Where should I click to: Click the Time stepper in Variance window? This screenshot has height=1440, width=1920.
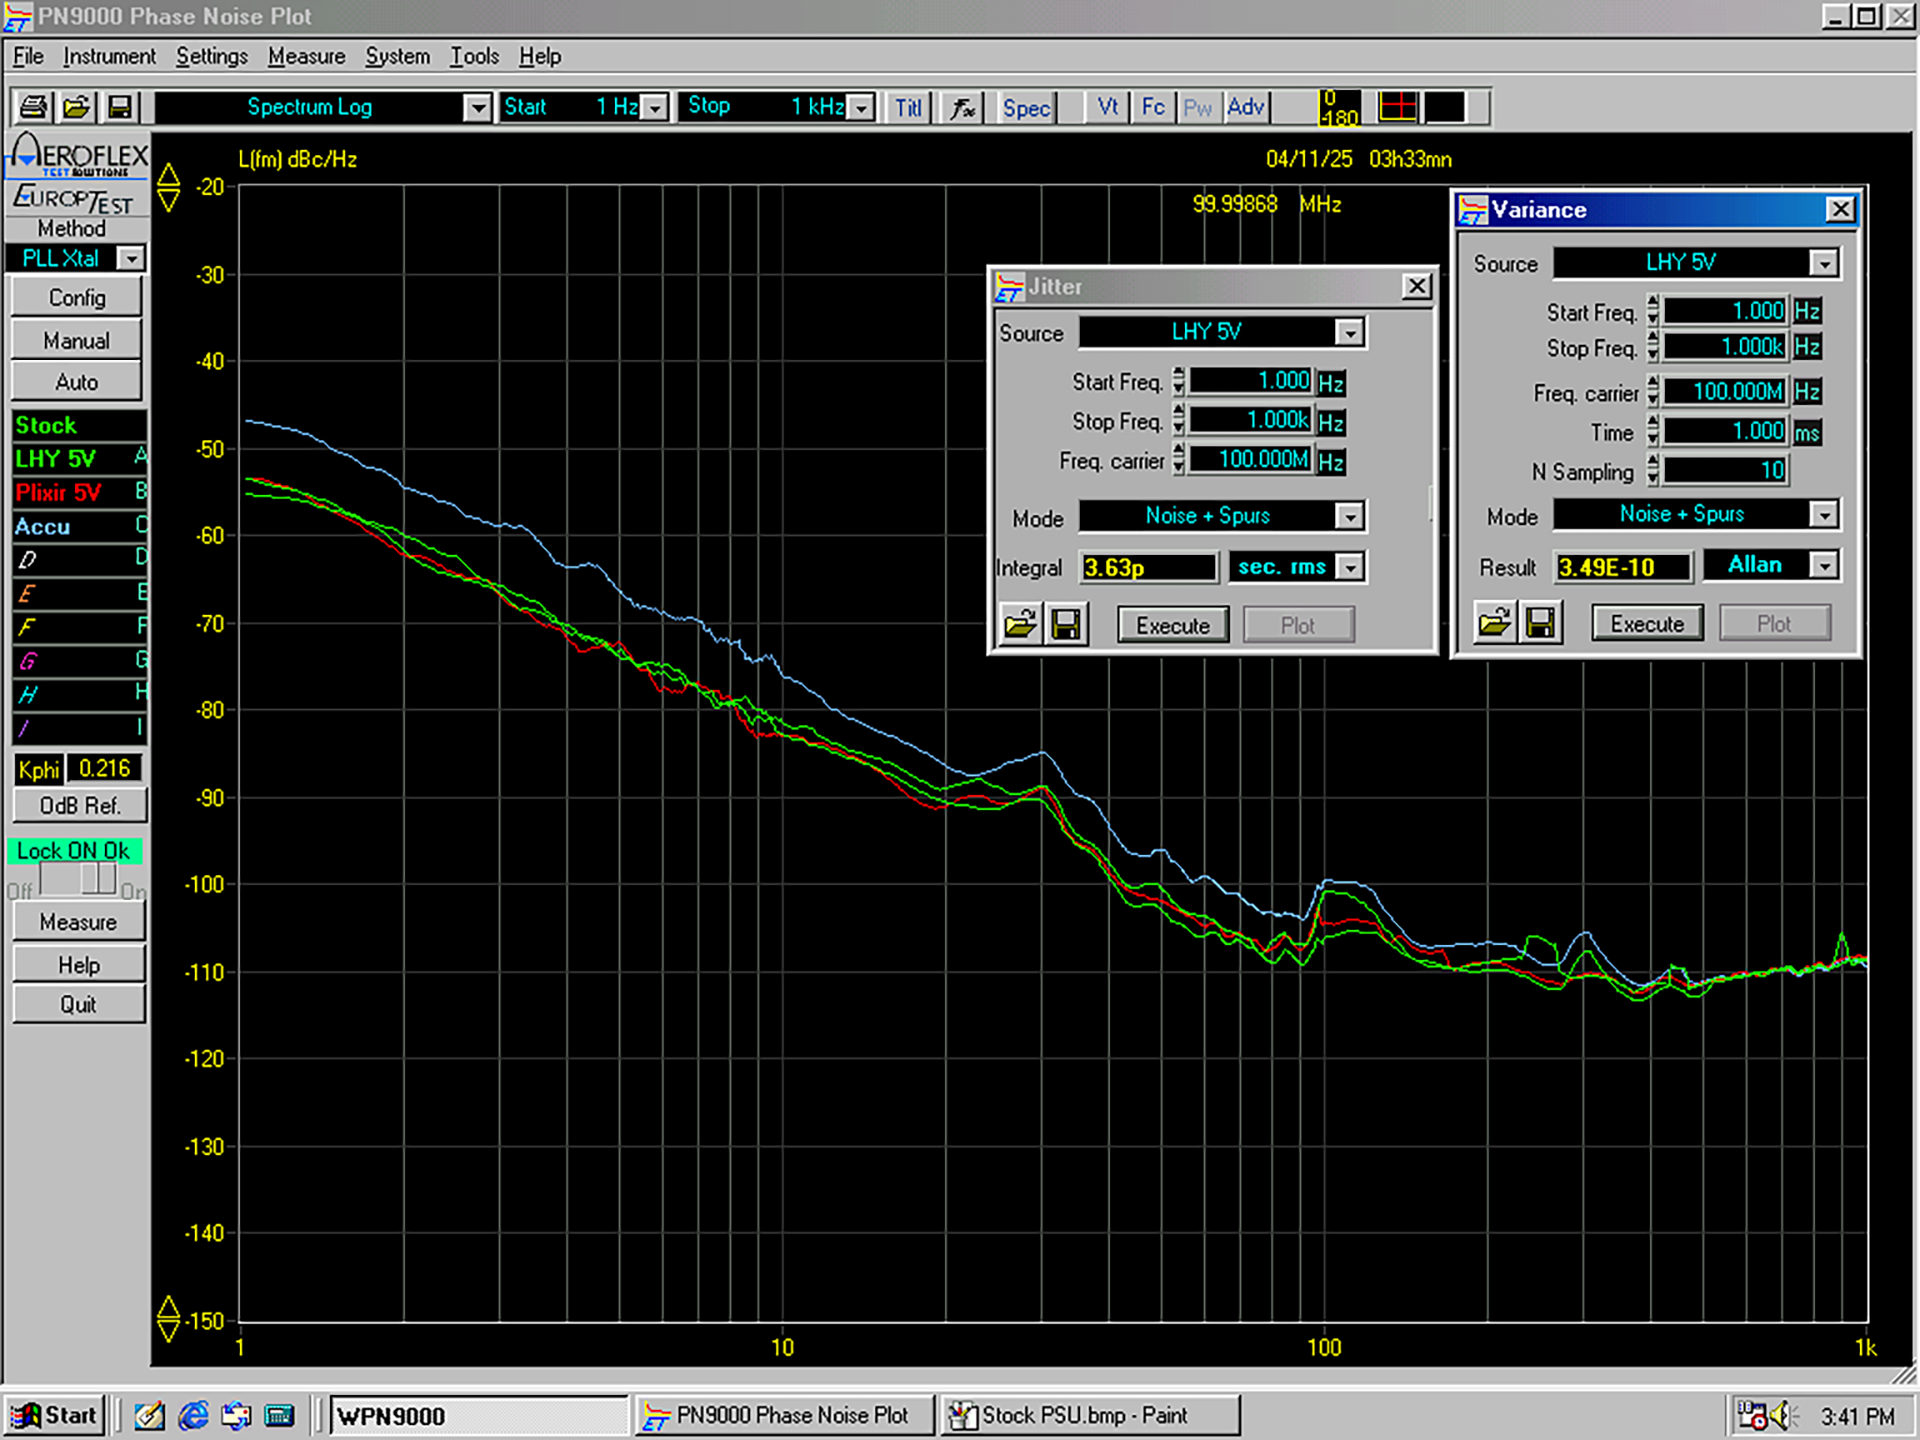(x=1653, y=432)
